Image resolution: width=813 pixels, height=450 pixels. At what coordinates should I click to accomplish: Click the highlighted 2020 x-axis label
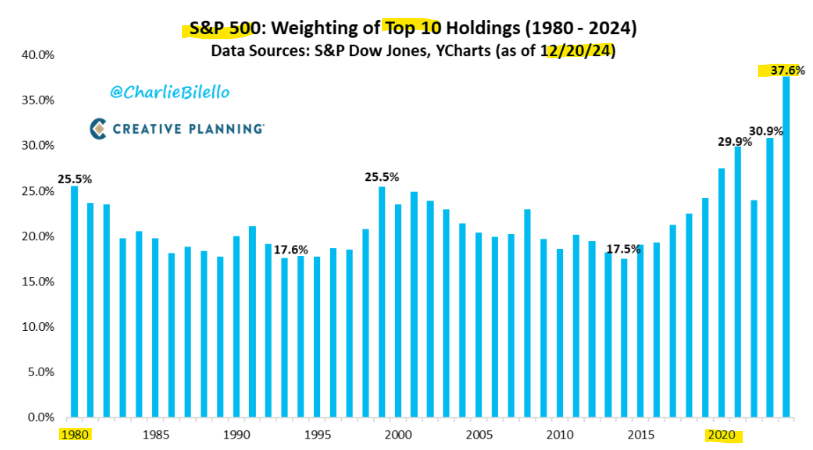[721, 435]
